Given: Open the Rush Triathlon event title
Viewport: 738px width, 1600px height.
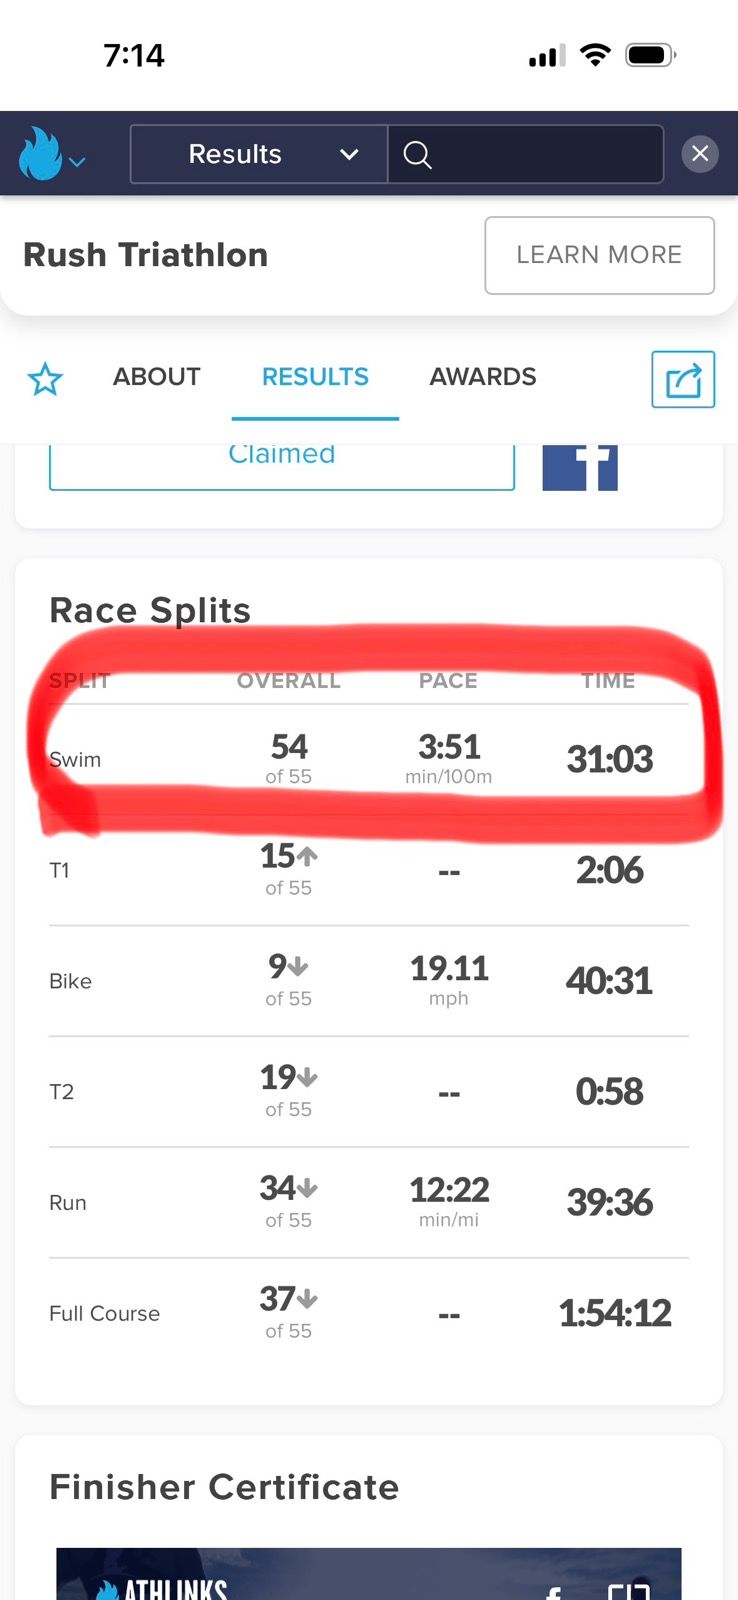Looking at the screenshot, I should pos(146,255).
